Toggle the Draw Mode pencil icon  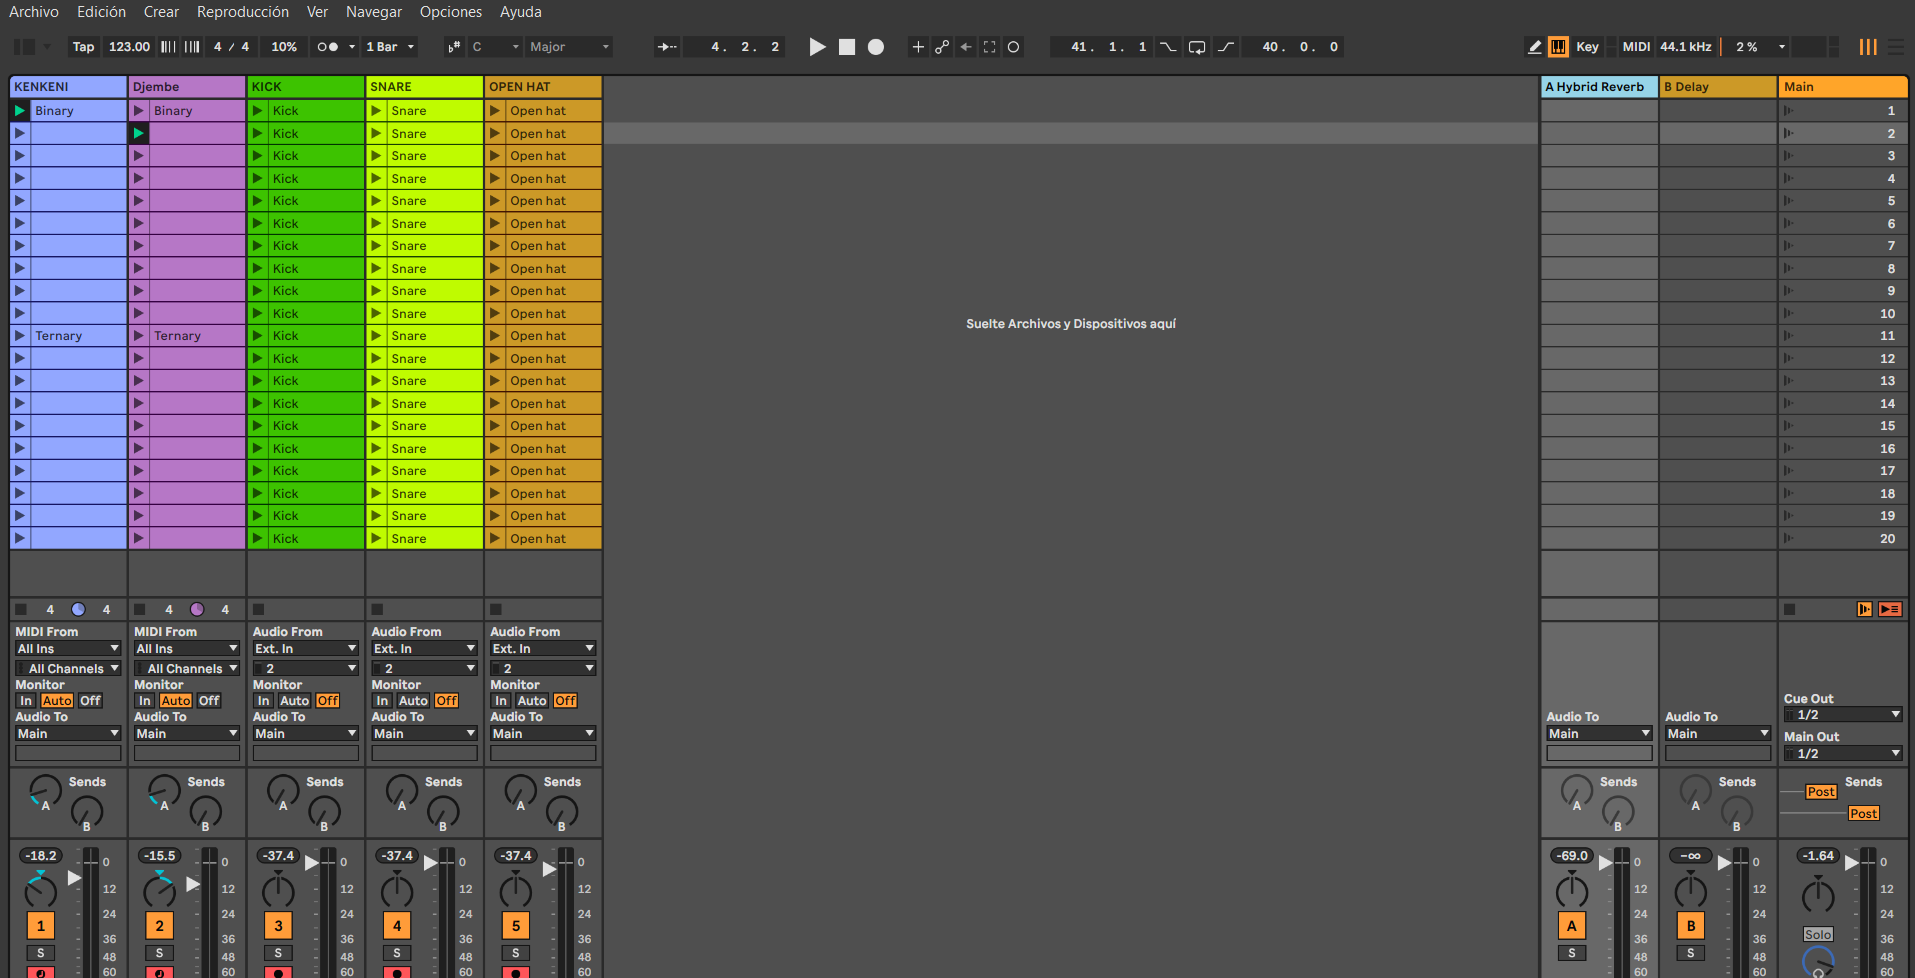coord(1534,47)
